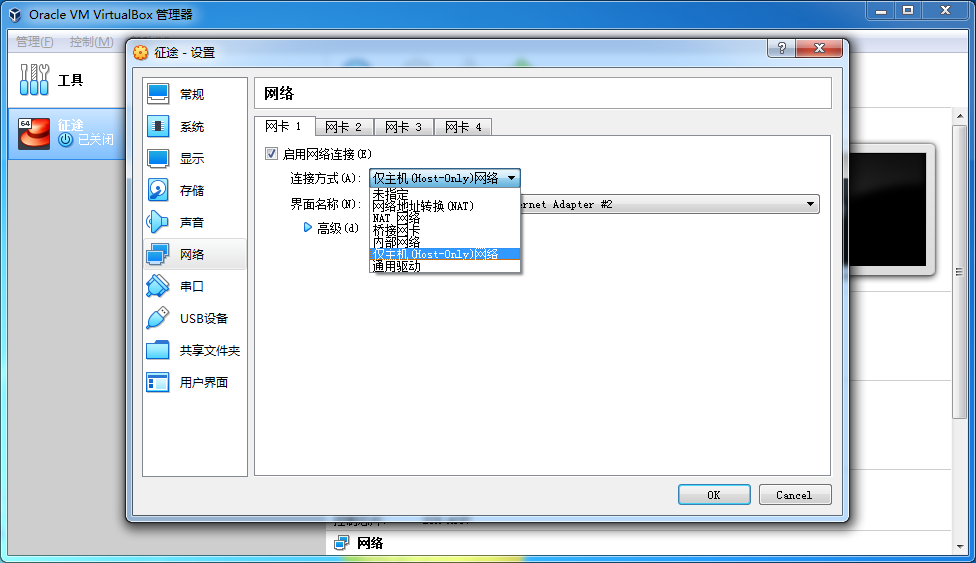Screen dimensions: 976x563
Task: Switch to the 网卡 4 tab
Action: tap(463, 127)
